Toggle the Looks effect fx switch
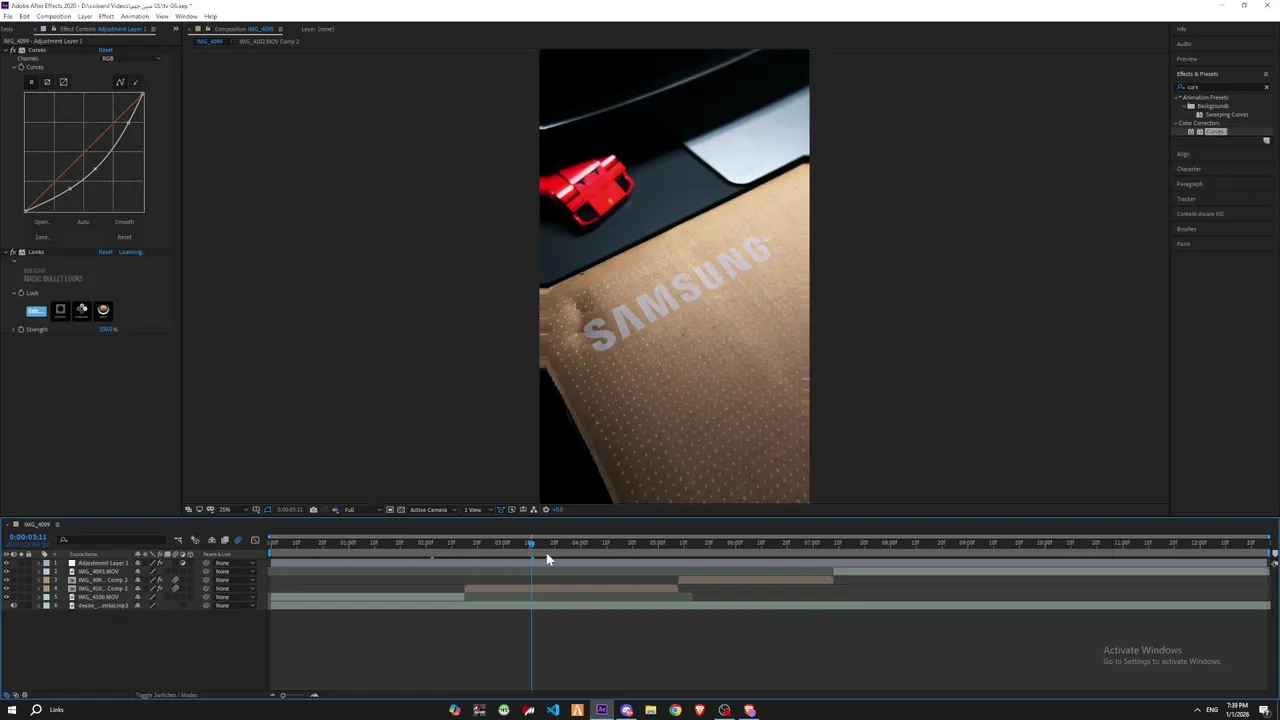The height and width of the screenshot is (720, 1280). pyautogui.click(x=14, y=252)
